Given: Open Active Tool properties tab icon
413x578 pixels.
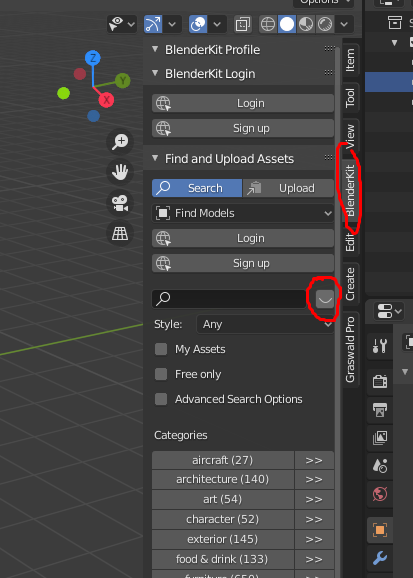Looking at the screenshot, I should 379,346.
